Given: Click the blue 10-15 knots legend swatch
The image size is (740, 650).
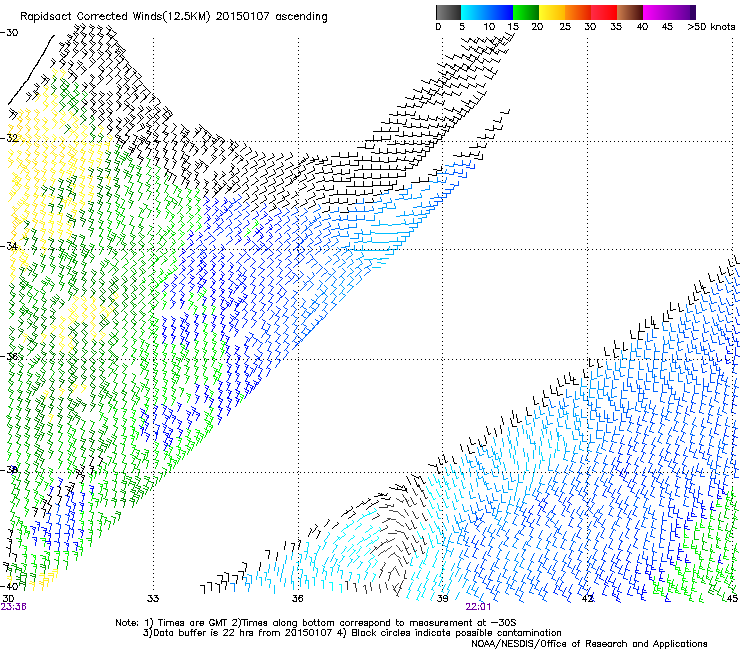Looking at the screenshot, I should 500,12.
